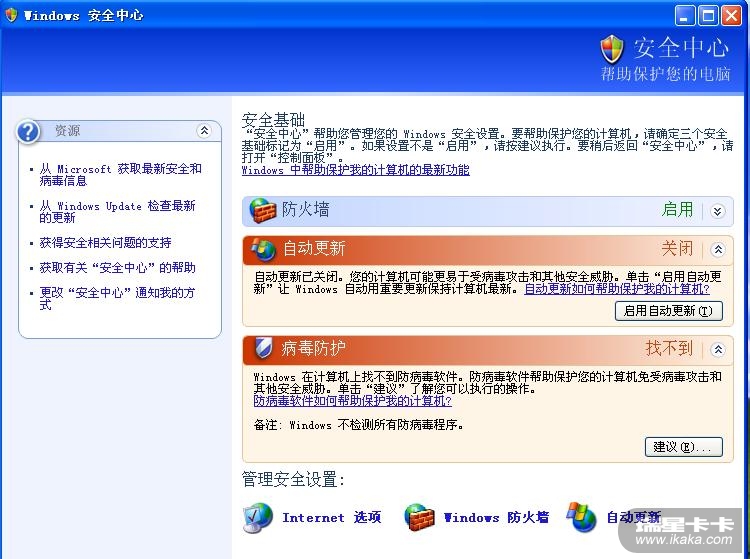Click Windows 防火墙 text link
This screenshot has width=750, height=559.
tap(496, 517)
